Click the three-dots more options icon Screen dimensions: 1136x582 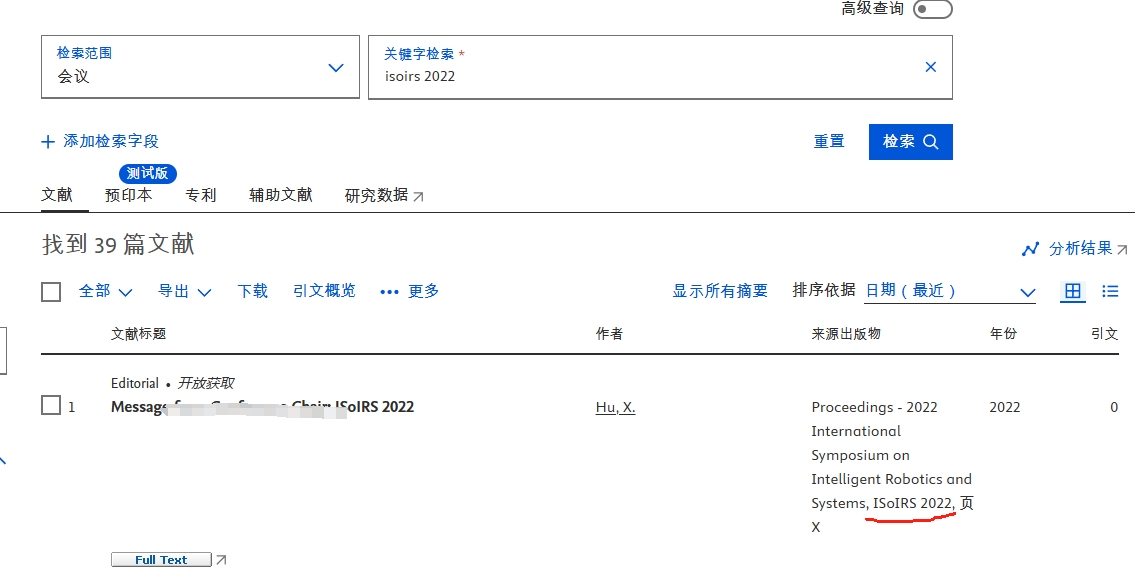pyautogui.click(x=389, y=292)
